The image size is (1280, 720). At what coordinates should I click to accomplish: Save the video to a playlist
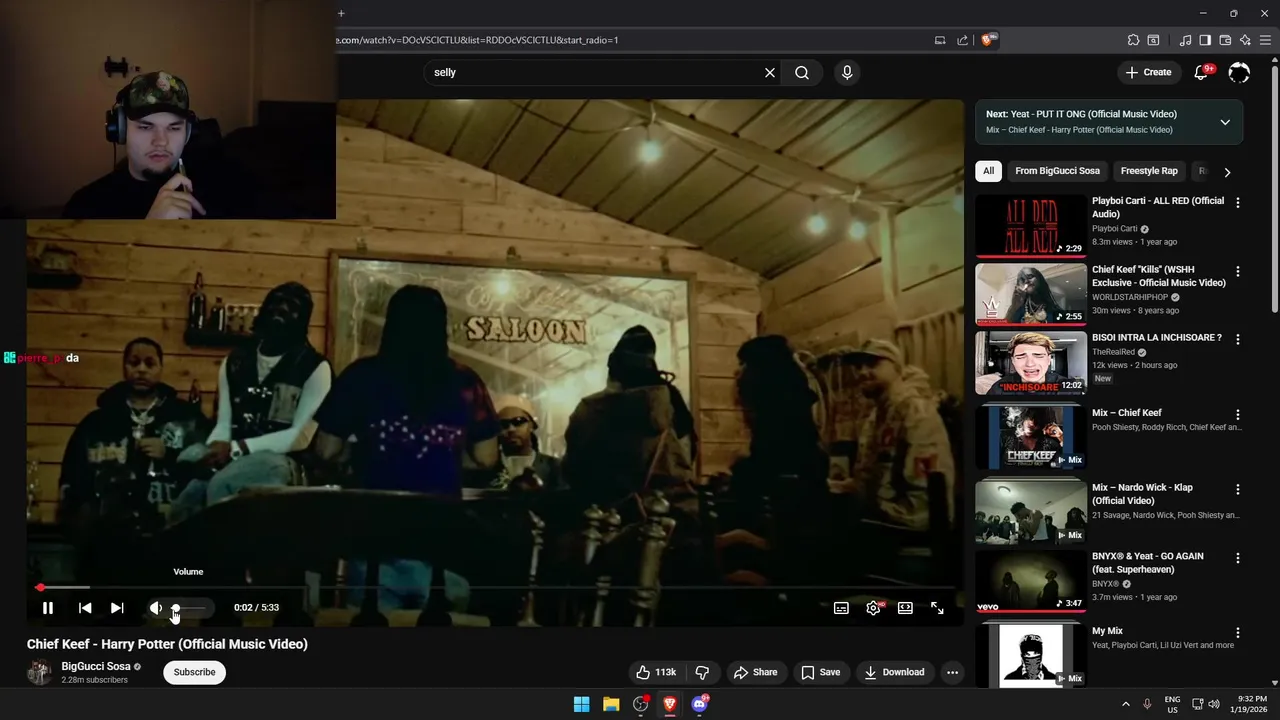pyautogui.click(x=820, y=672)
